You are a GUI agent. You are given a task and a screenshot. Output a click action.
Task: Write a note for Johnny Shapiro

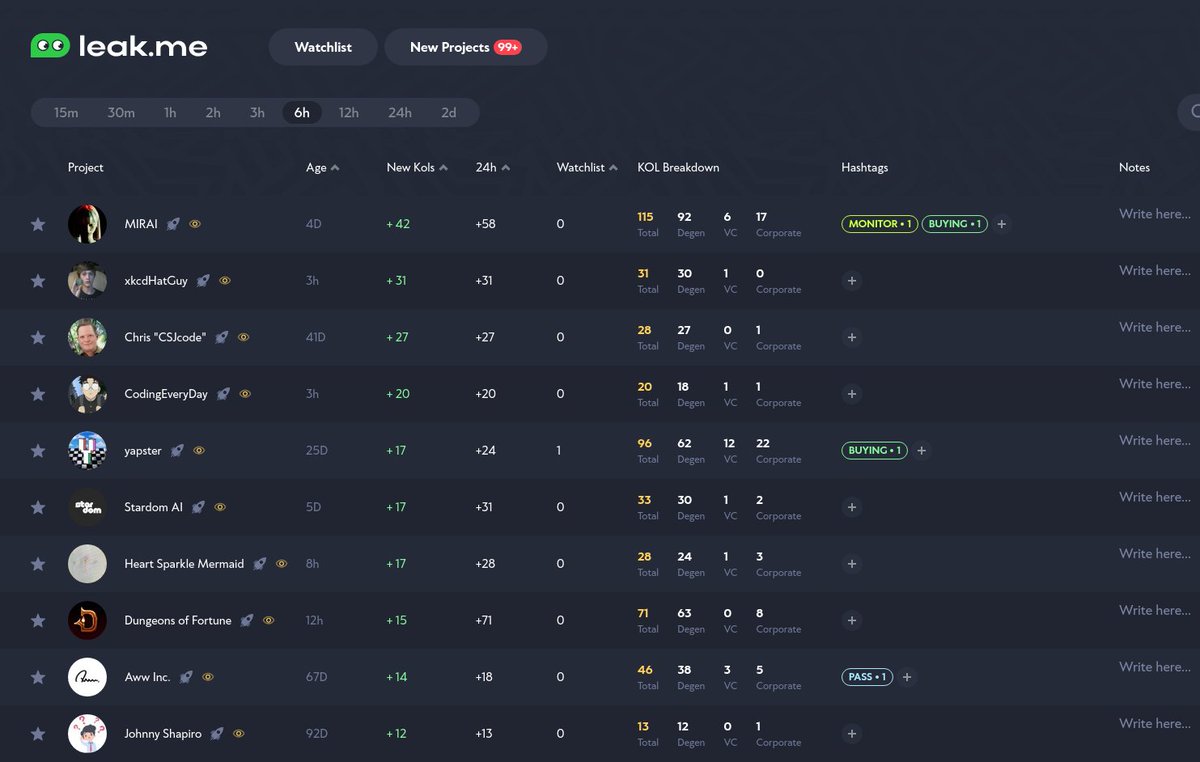pyautogui.click(x=1156, y=724)
